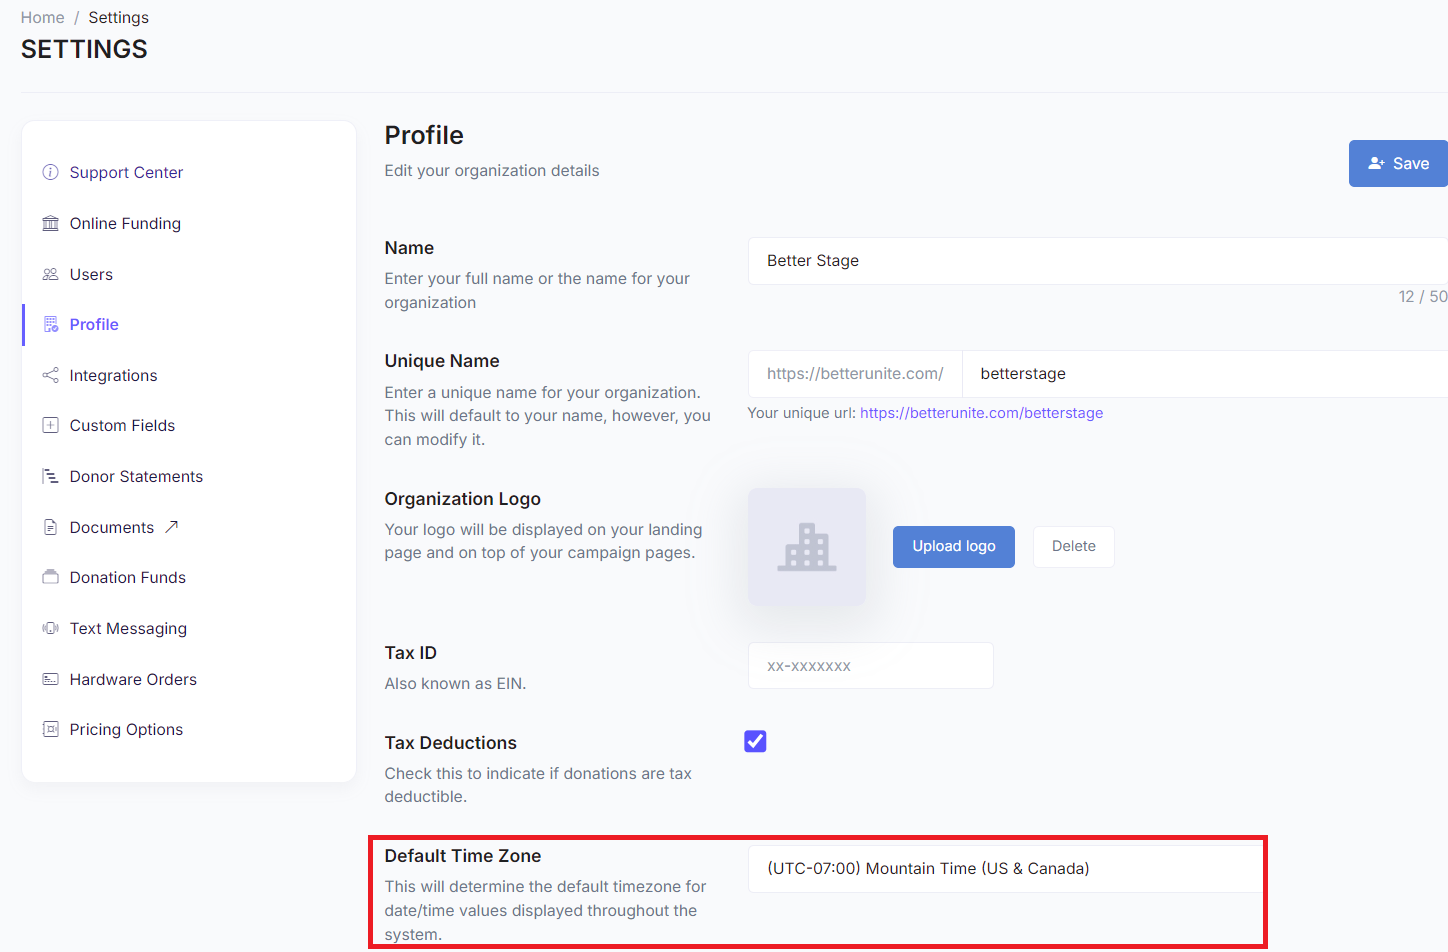The width and height of the screenshot is (1448, 952).
Task: Click the Online Funding bank icon
Action: click(x=50, y=223)
